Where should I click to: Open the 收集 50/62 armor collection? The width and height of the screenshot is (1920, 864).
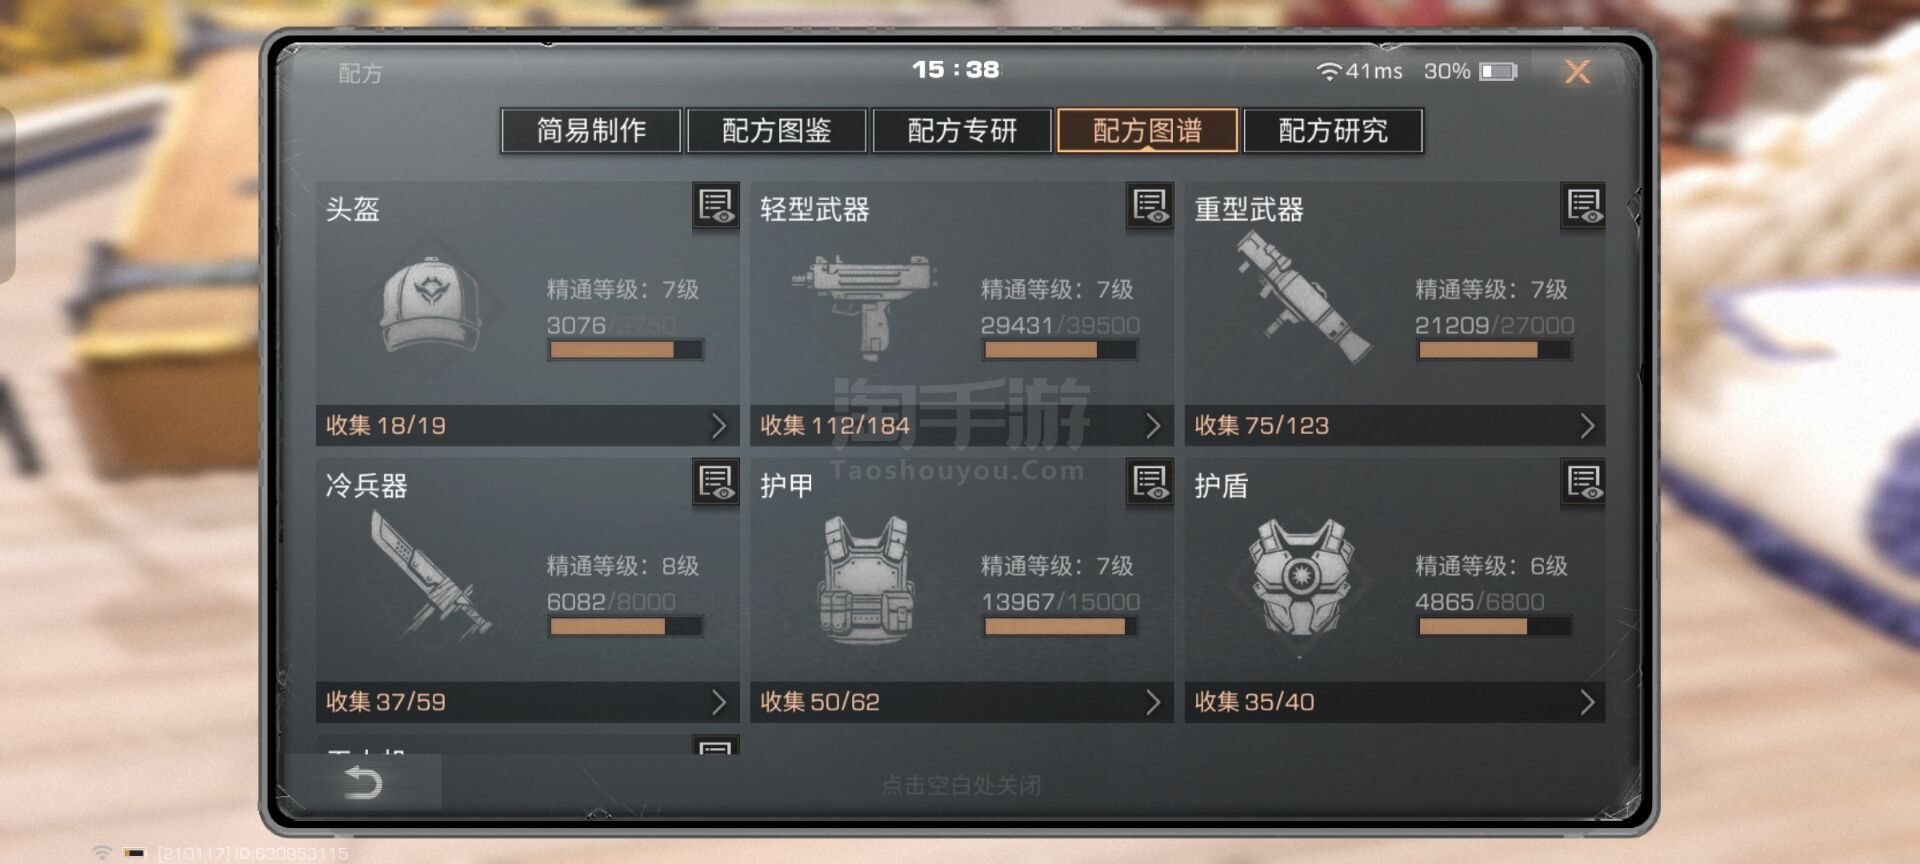961,702
